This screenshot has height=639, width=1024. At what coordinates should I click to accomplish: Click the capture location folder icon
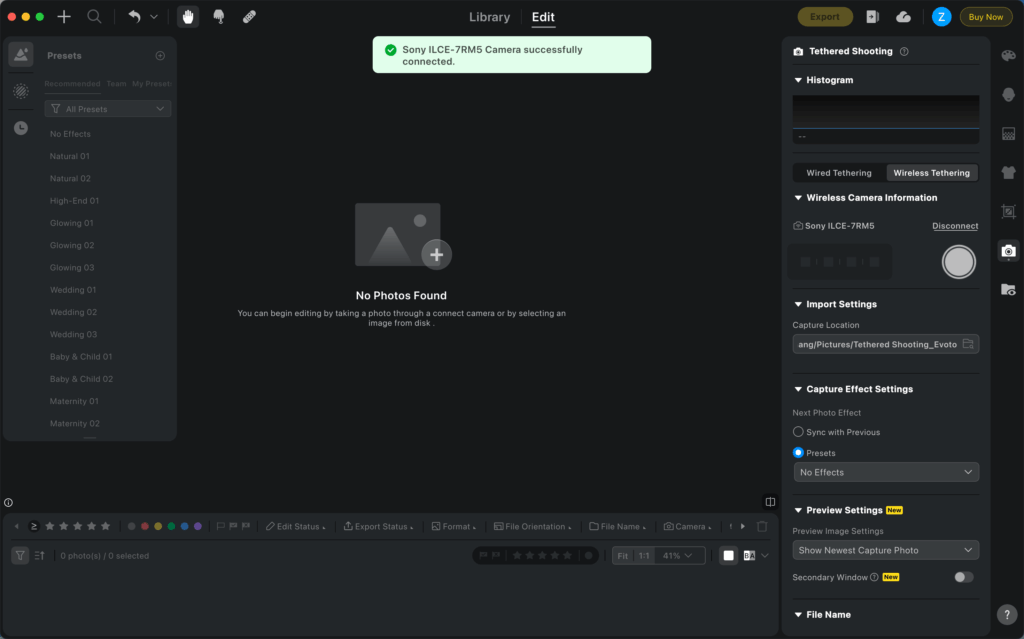pos(968,344)
